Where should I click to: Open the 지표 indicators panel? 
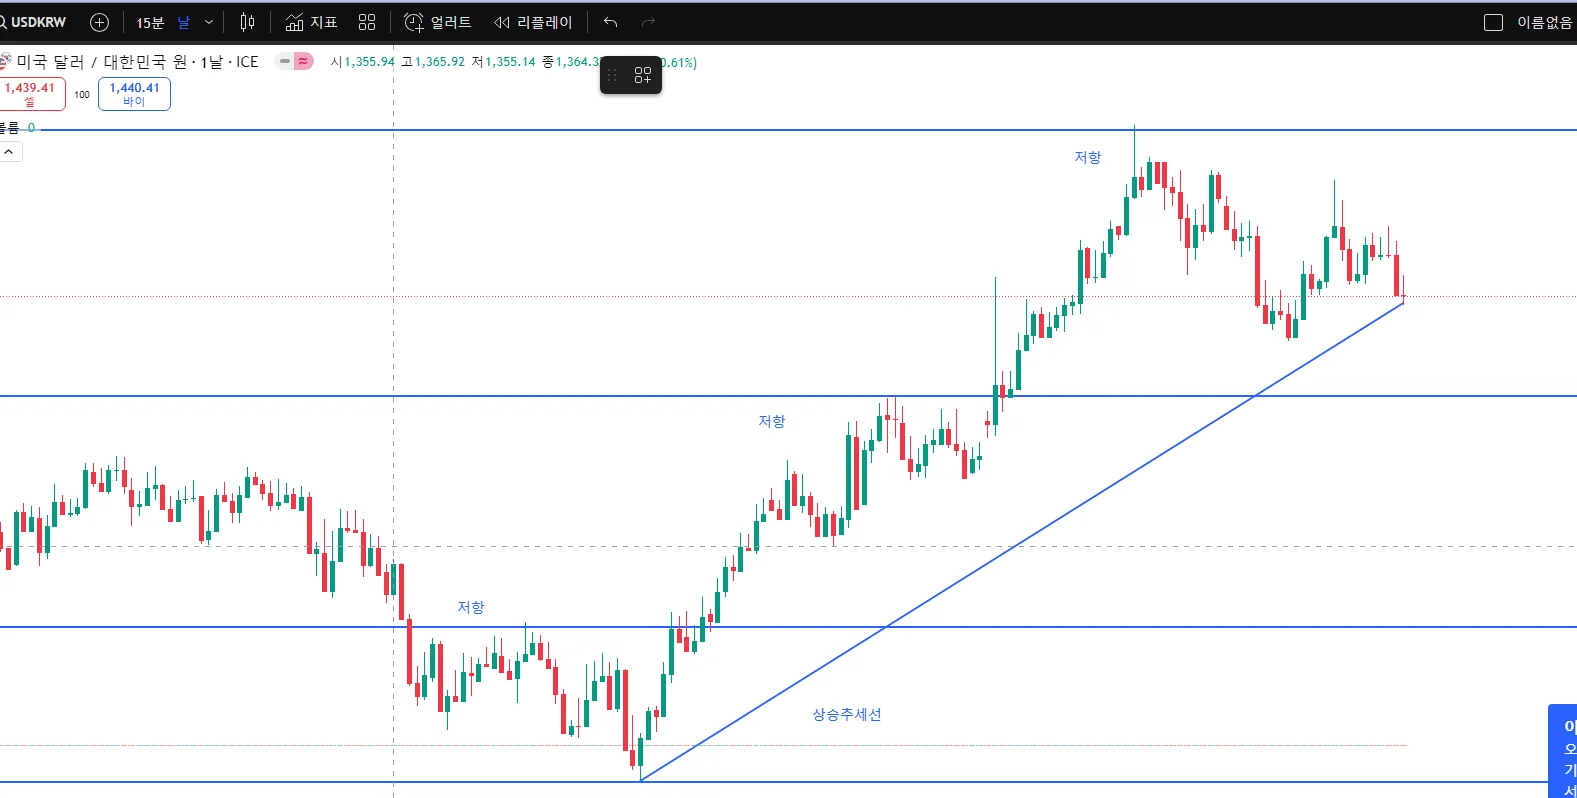coord(311,22)
